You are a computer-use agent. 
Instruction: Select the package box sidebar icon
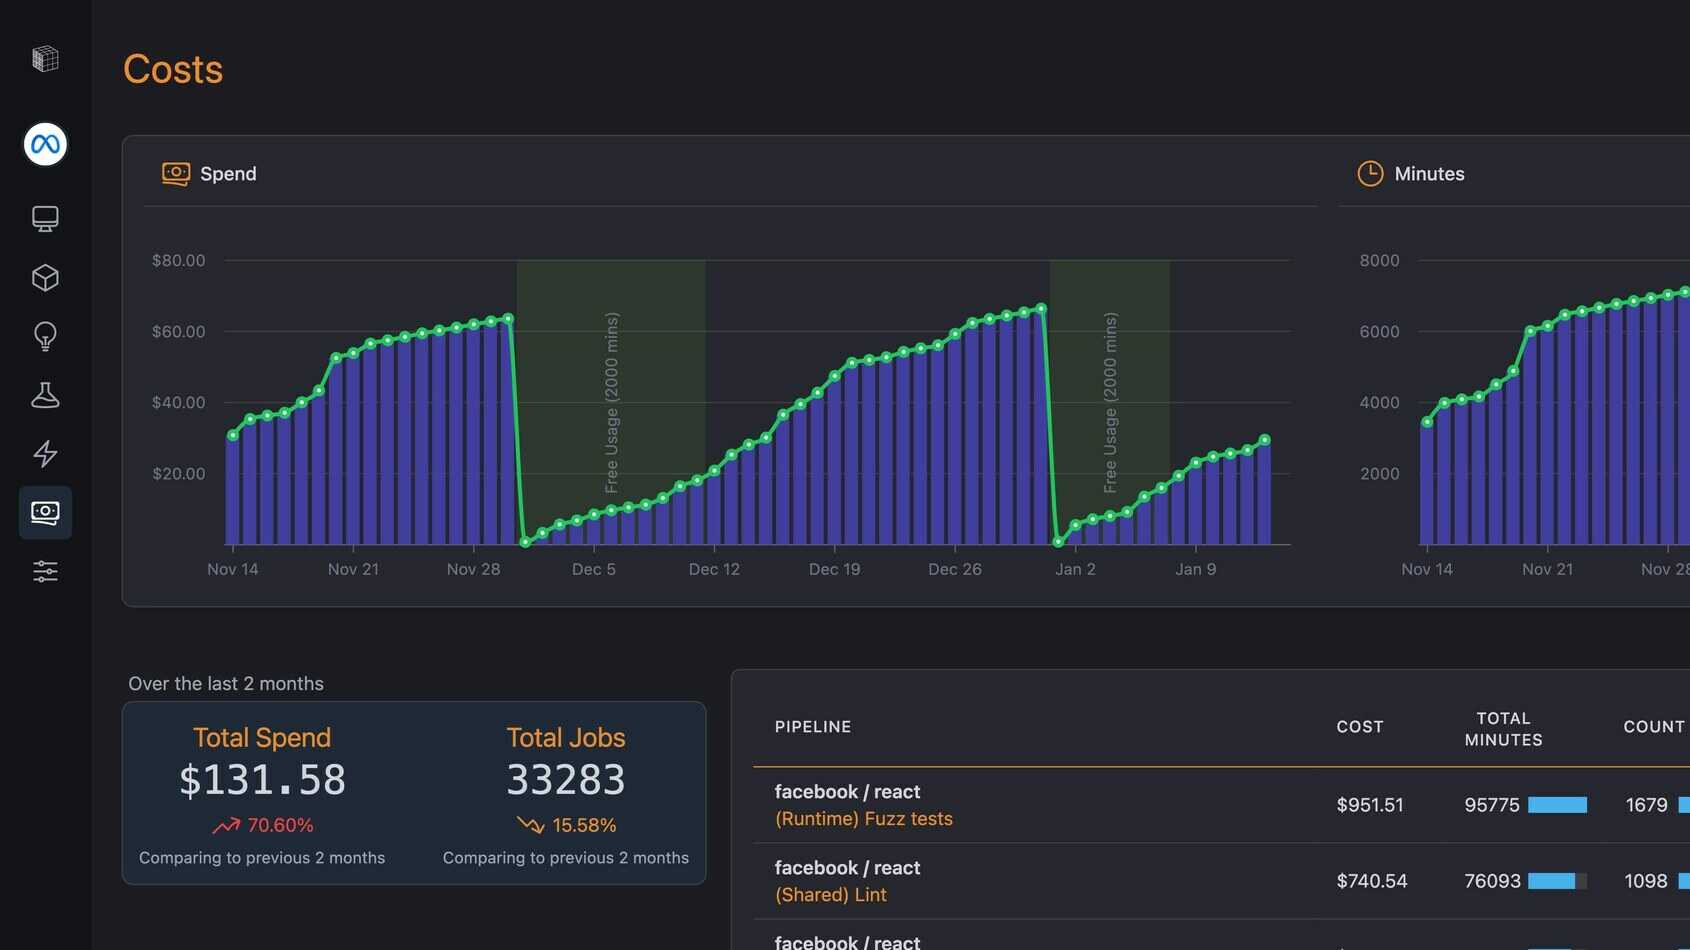(x=45, y=278)
